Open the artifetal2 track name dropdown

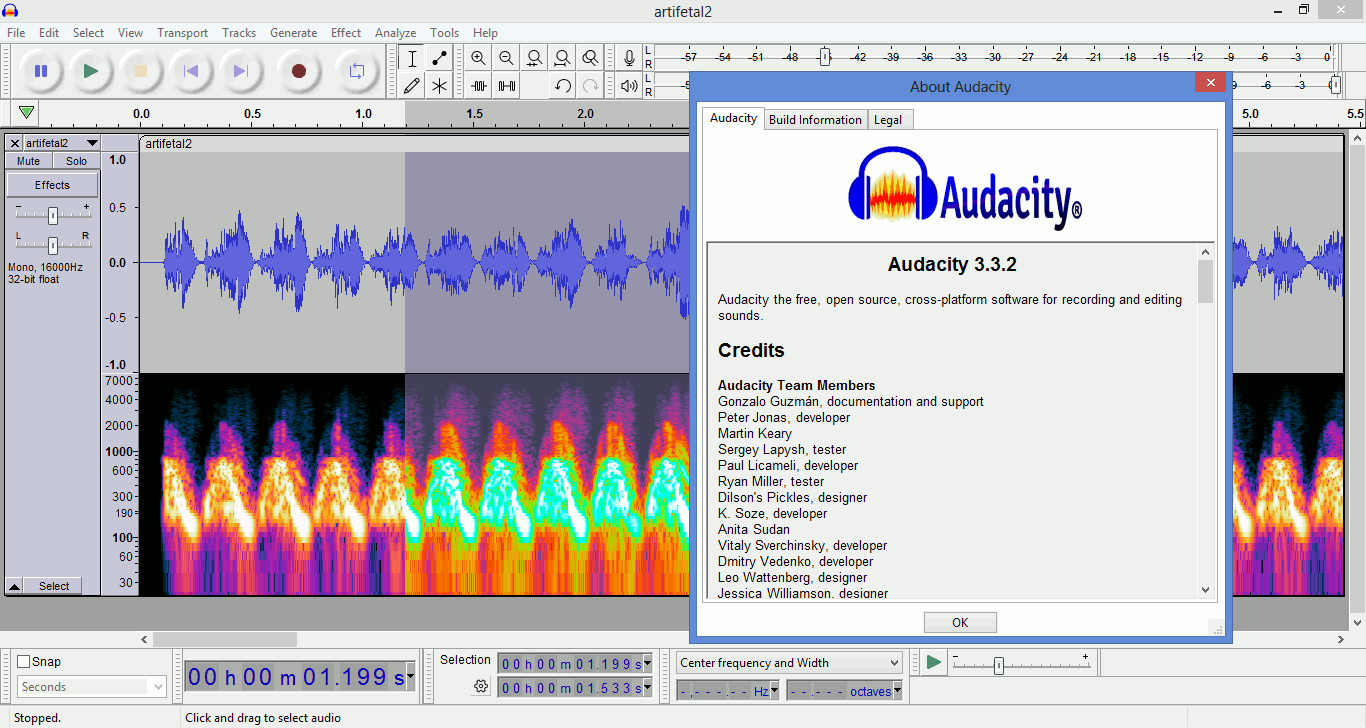[62, 143]
